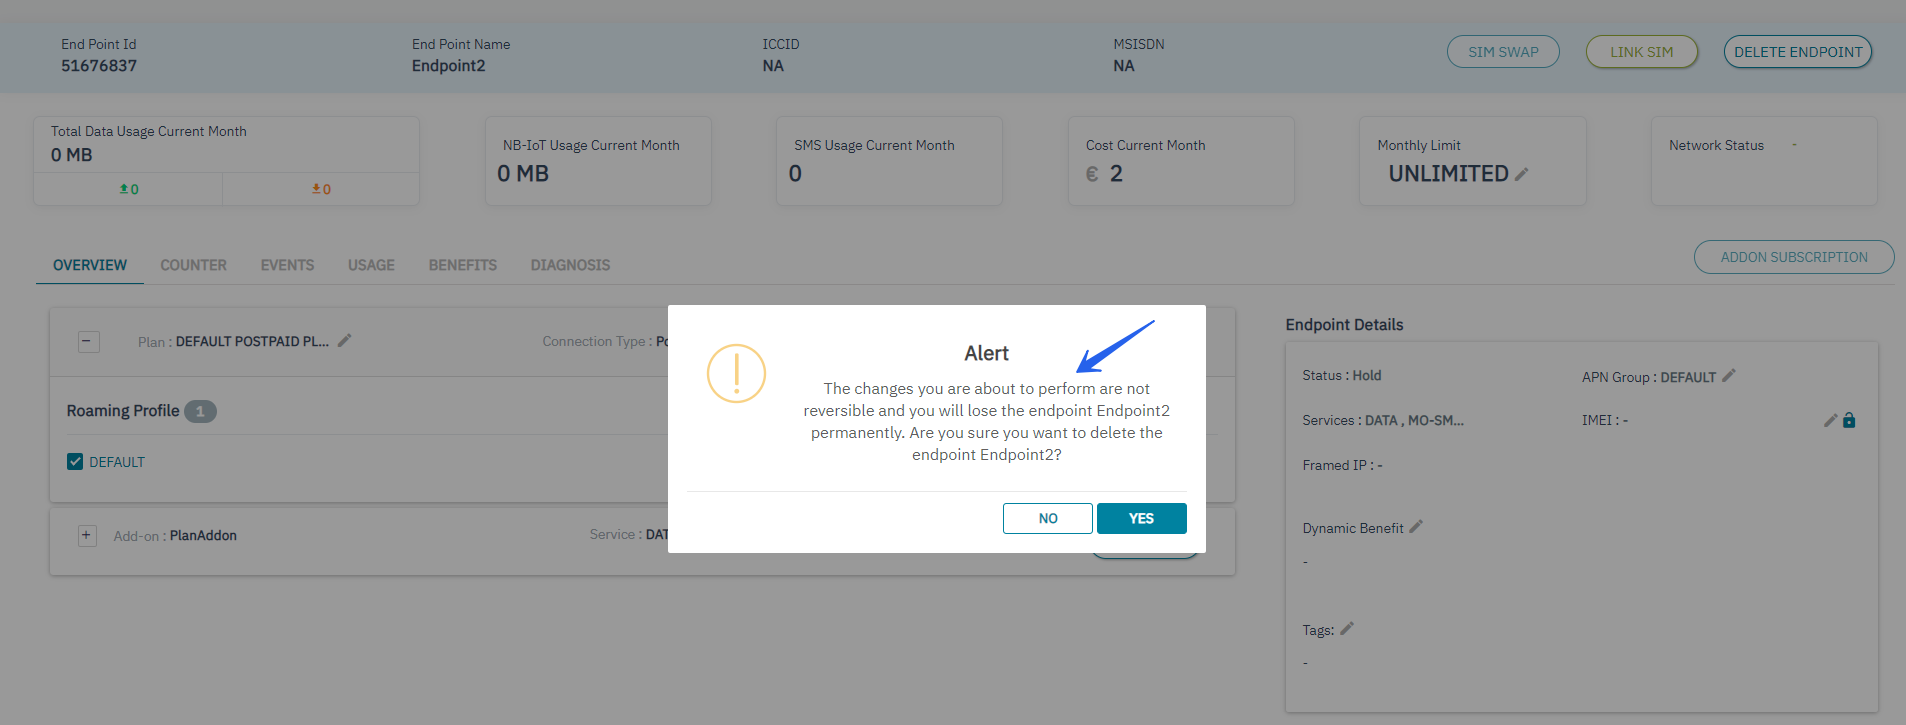Screen dimensions: 1906x725
Task: Expand the PlanAddon add-on row
Action: (87, 535)
